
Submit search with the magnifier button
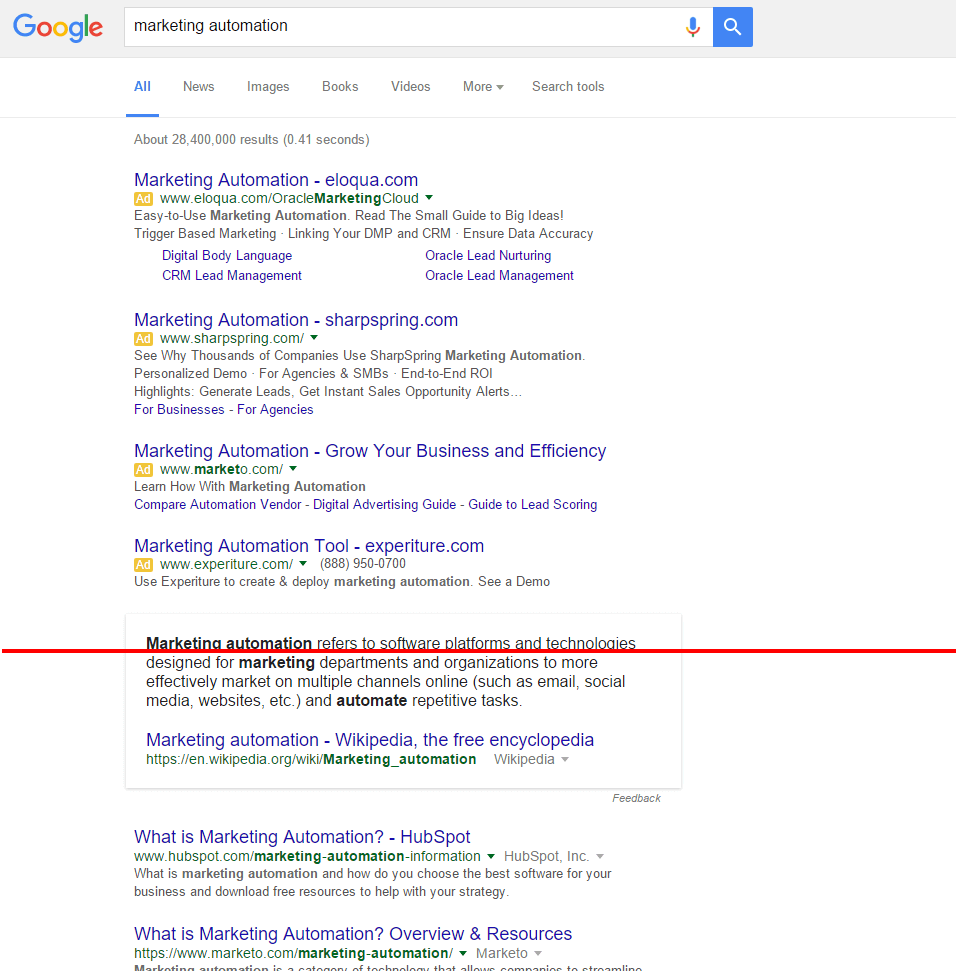point(732,27)
